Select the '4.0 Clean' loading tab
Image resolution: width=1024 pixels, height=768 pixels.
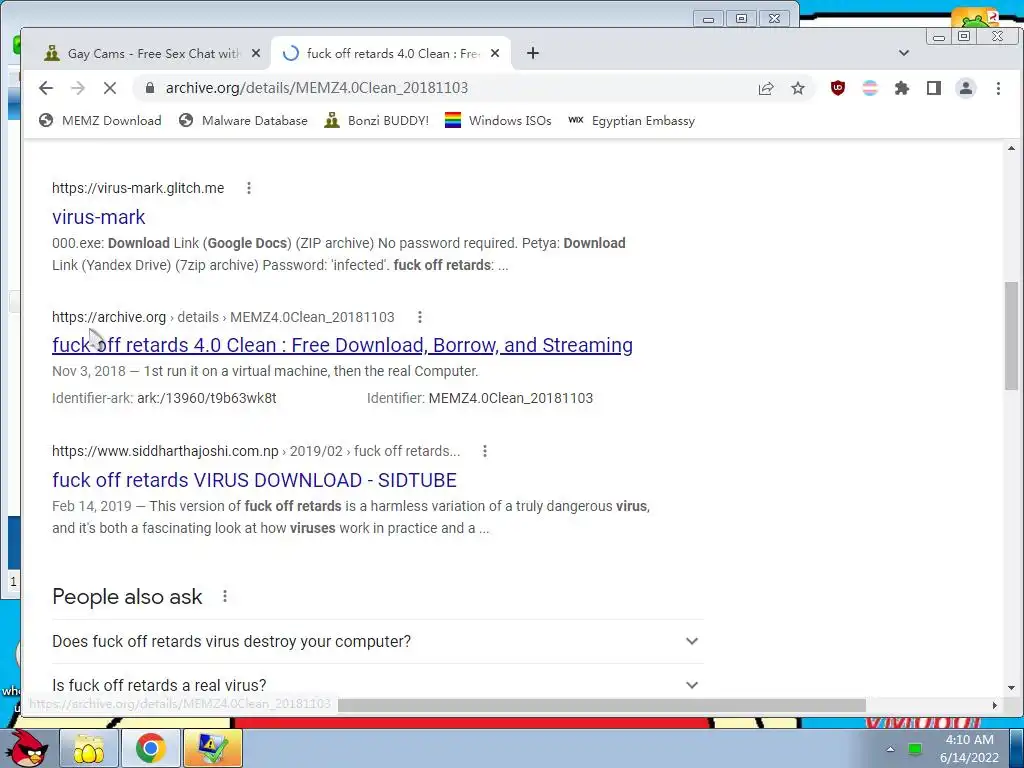tap(391, 54)
